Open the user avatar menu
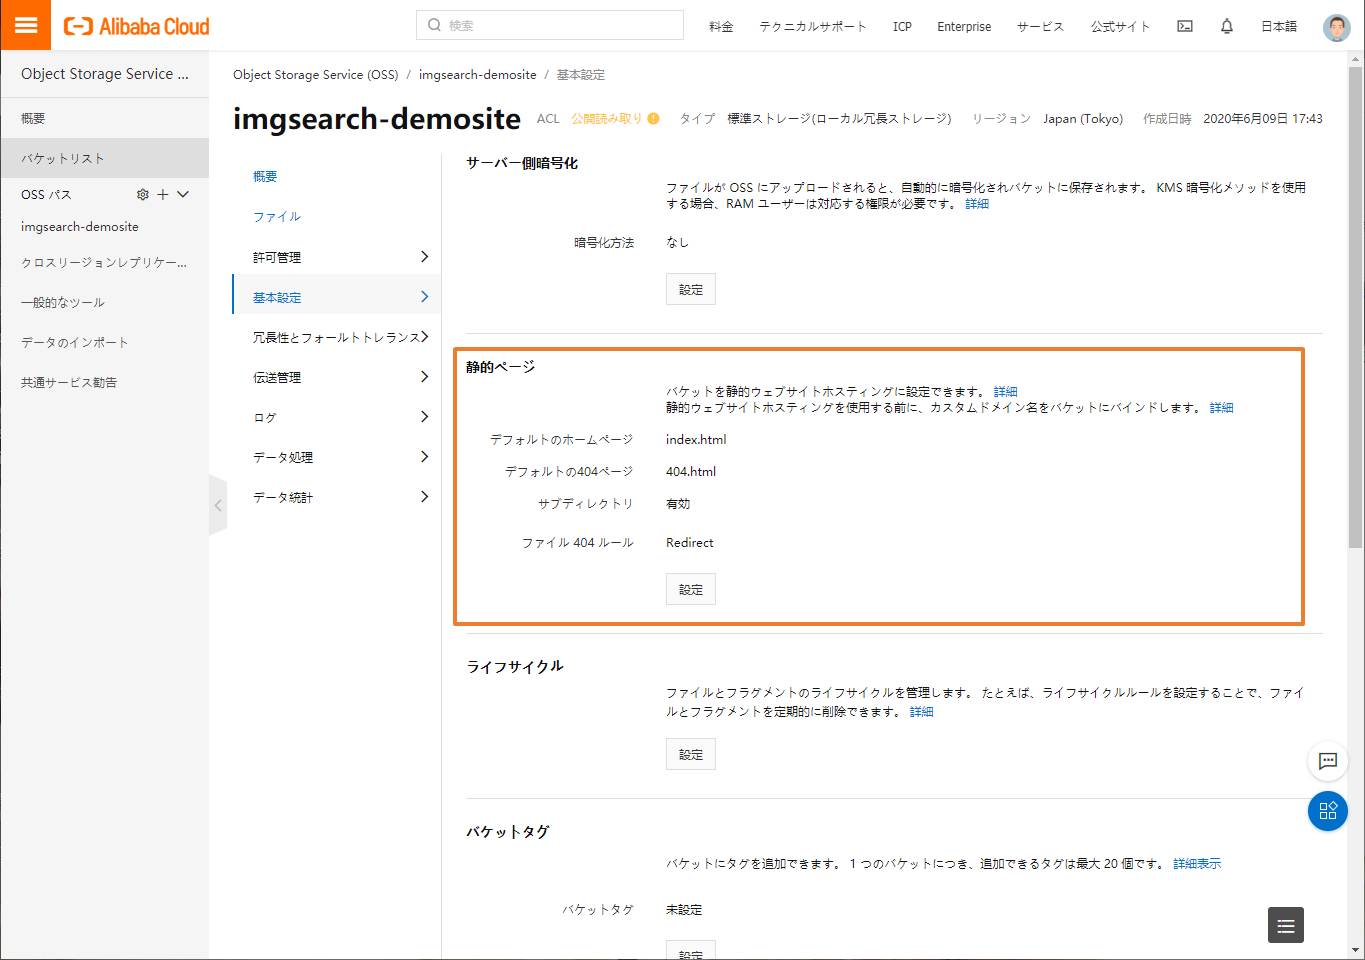1365x960 pixels. [x=1336, y=27]
